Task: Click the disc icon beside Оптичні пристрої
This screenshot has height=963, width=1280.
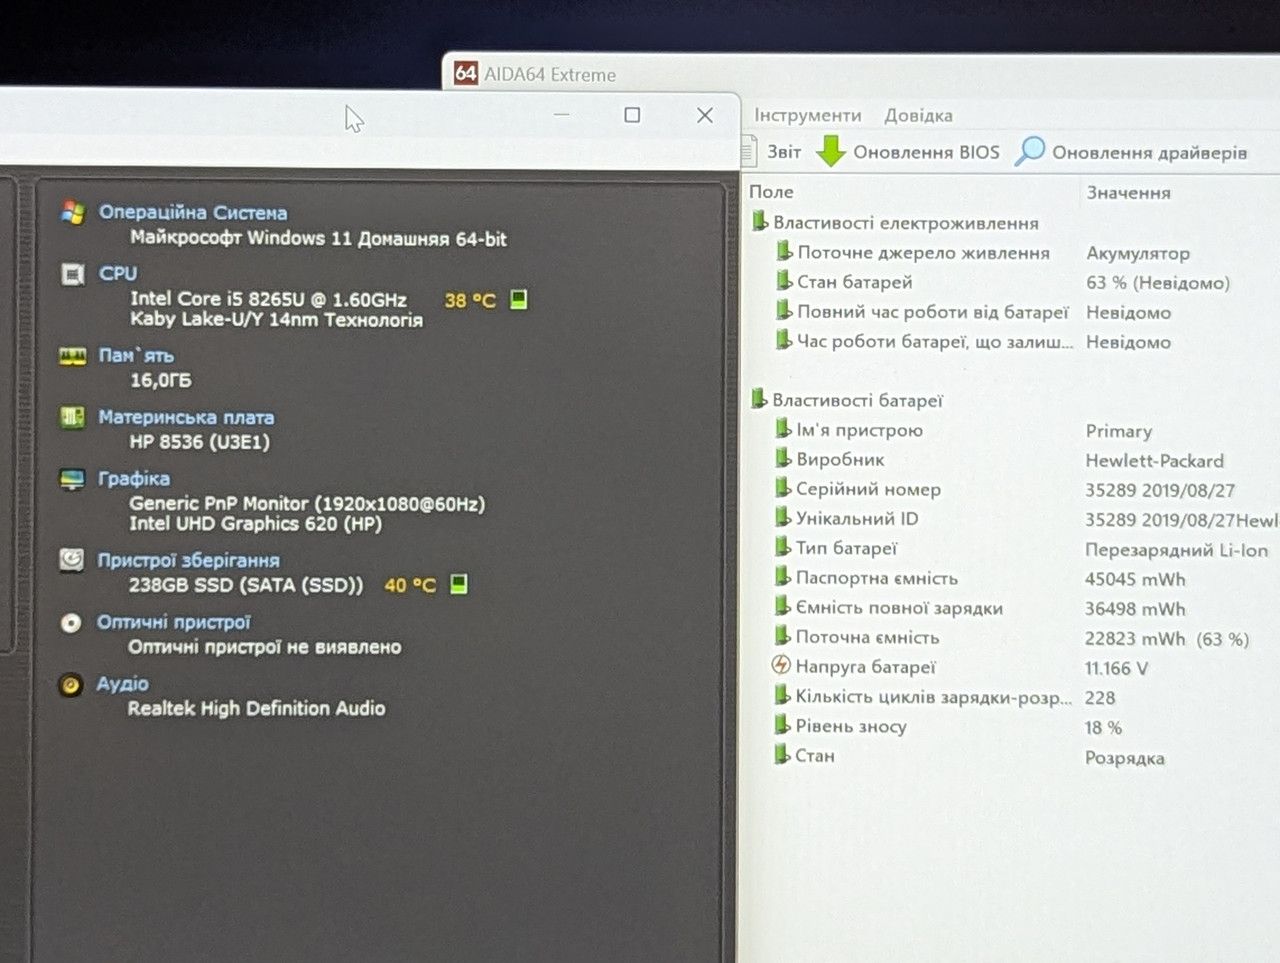Action: coord(71,623)
